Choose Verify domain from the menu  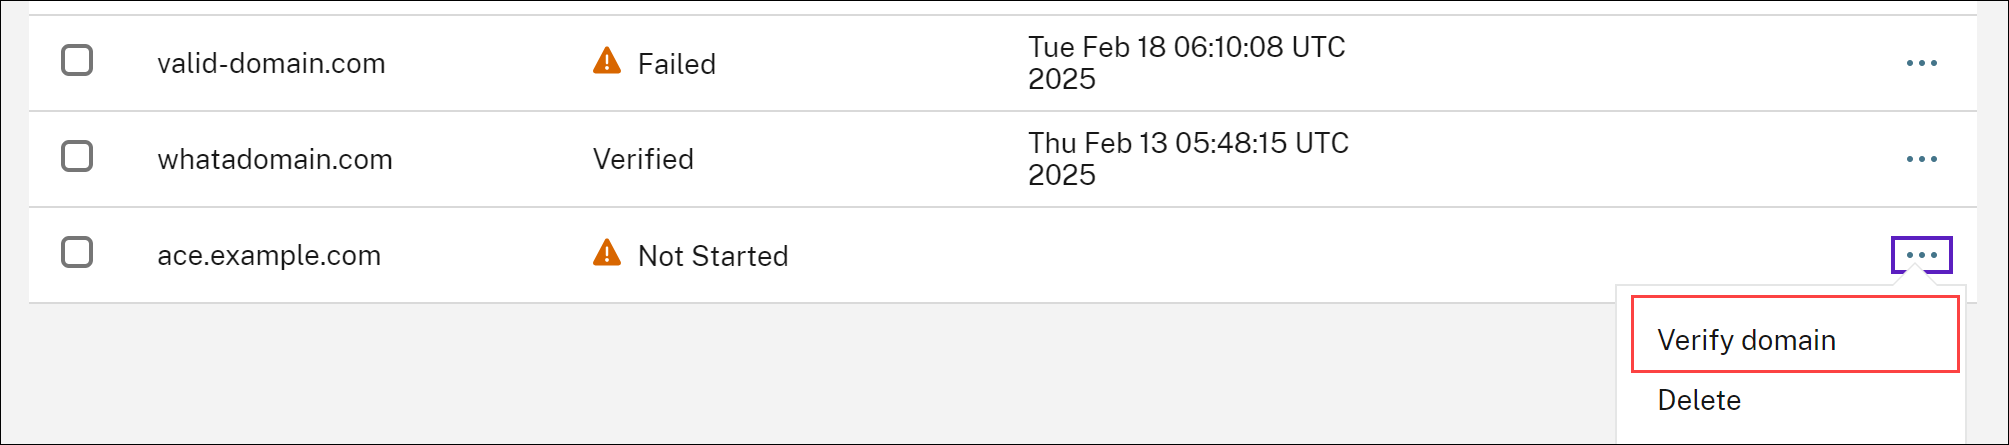1746,340
